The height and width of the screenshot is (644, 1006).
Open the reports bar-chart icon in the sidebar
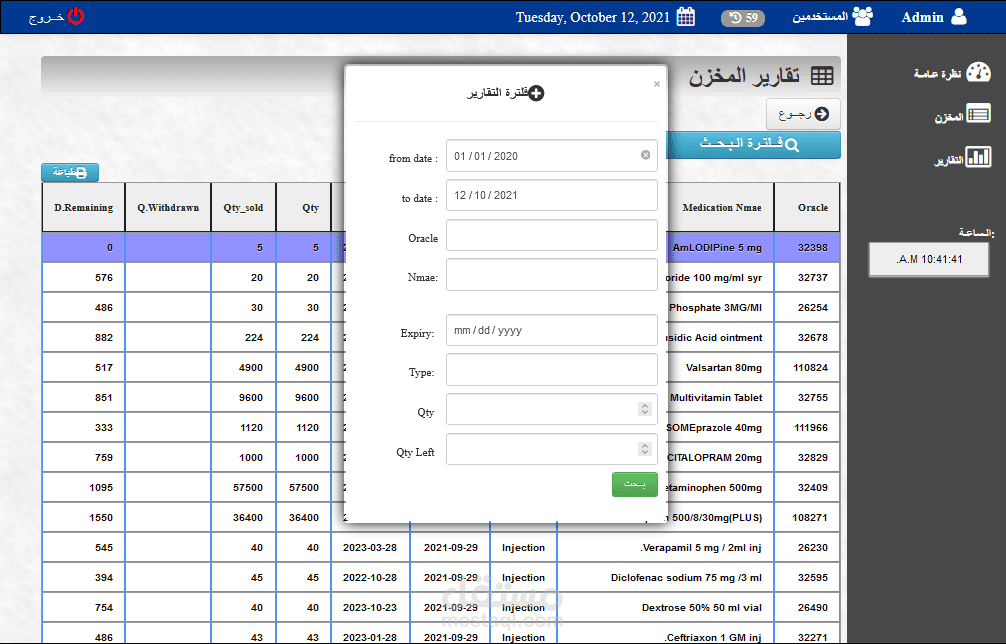pos(979,157)
